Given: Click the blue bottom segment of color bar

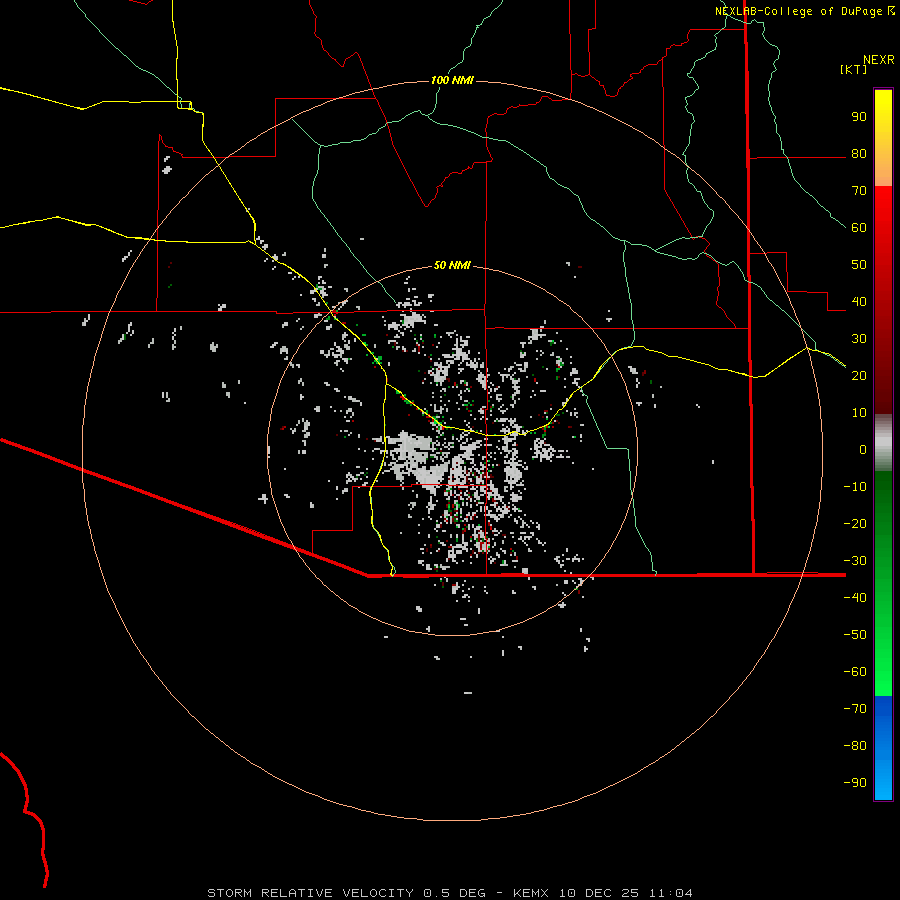Looking at the screenshot, I should (883, 748).
